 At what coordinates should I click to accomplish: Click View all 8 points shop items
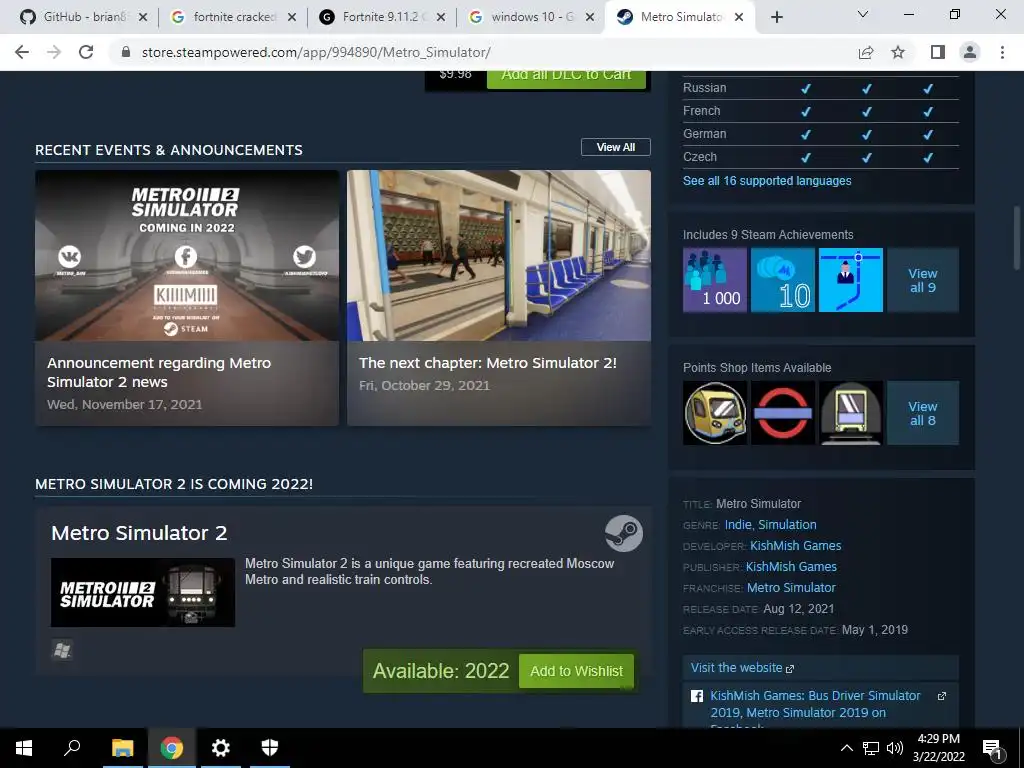(923, 413)
